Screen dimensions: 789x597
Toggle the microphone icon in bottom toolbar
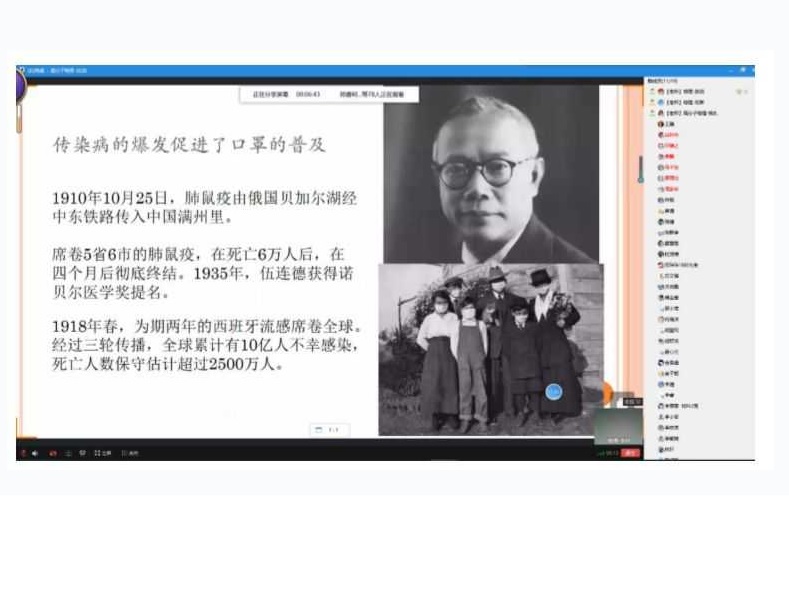click(x=22, y=453)
